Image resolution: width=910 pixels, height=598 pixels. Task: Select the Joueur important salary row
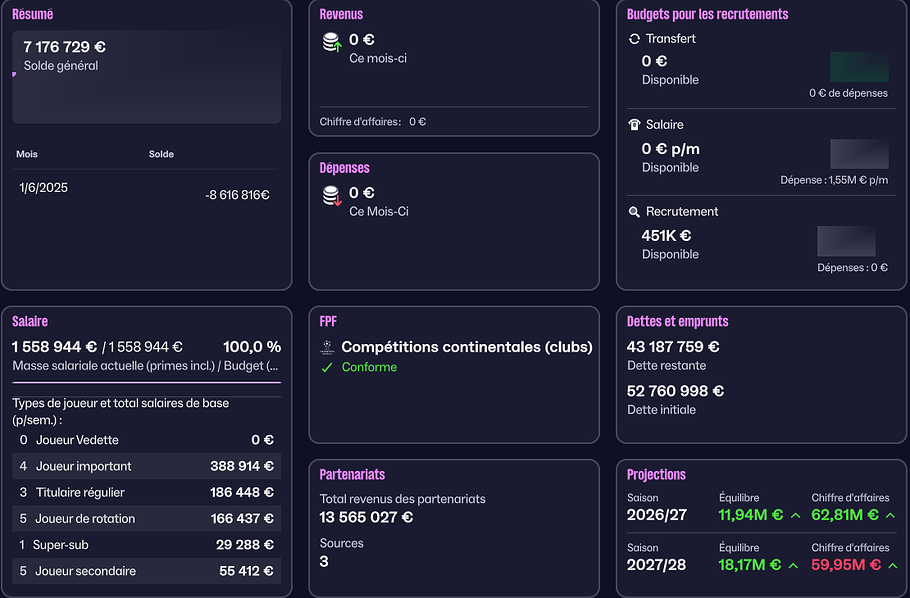click(x=146, y=466)
